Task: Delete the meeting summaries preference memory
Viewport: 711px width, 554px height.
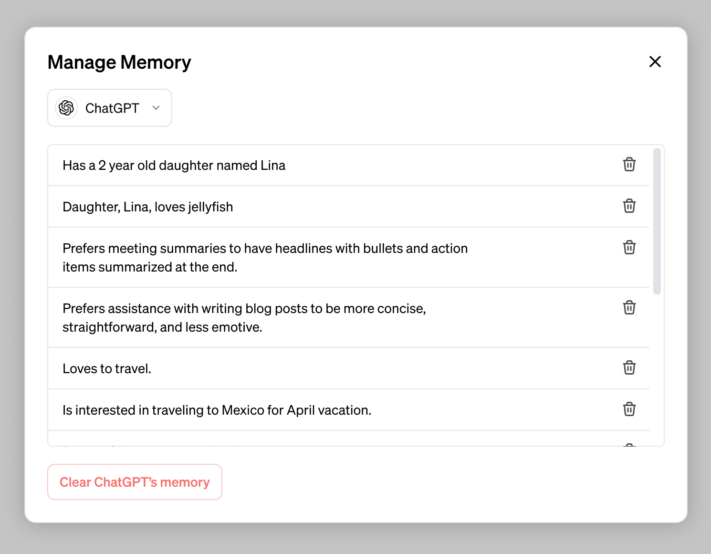Action: click(629, 248)
